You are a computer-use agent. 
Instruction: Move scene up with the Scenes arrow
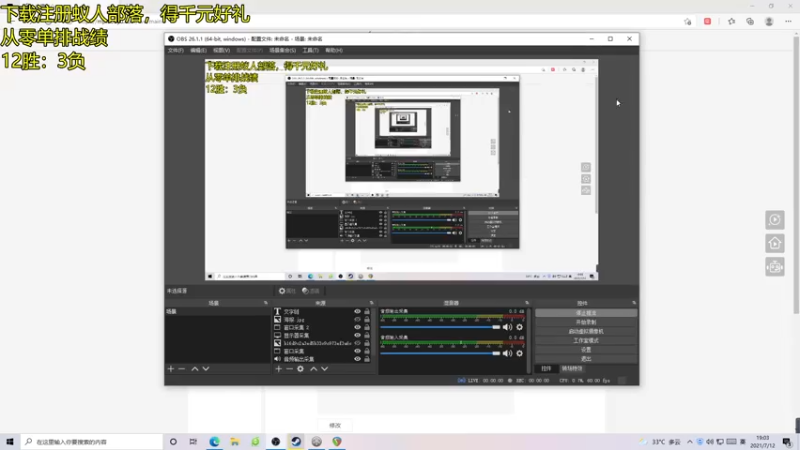(195, 369)
